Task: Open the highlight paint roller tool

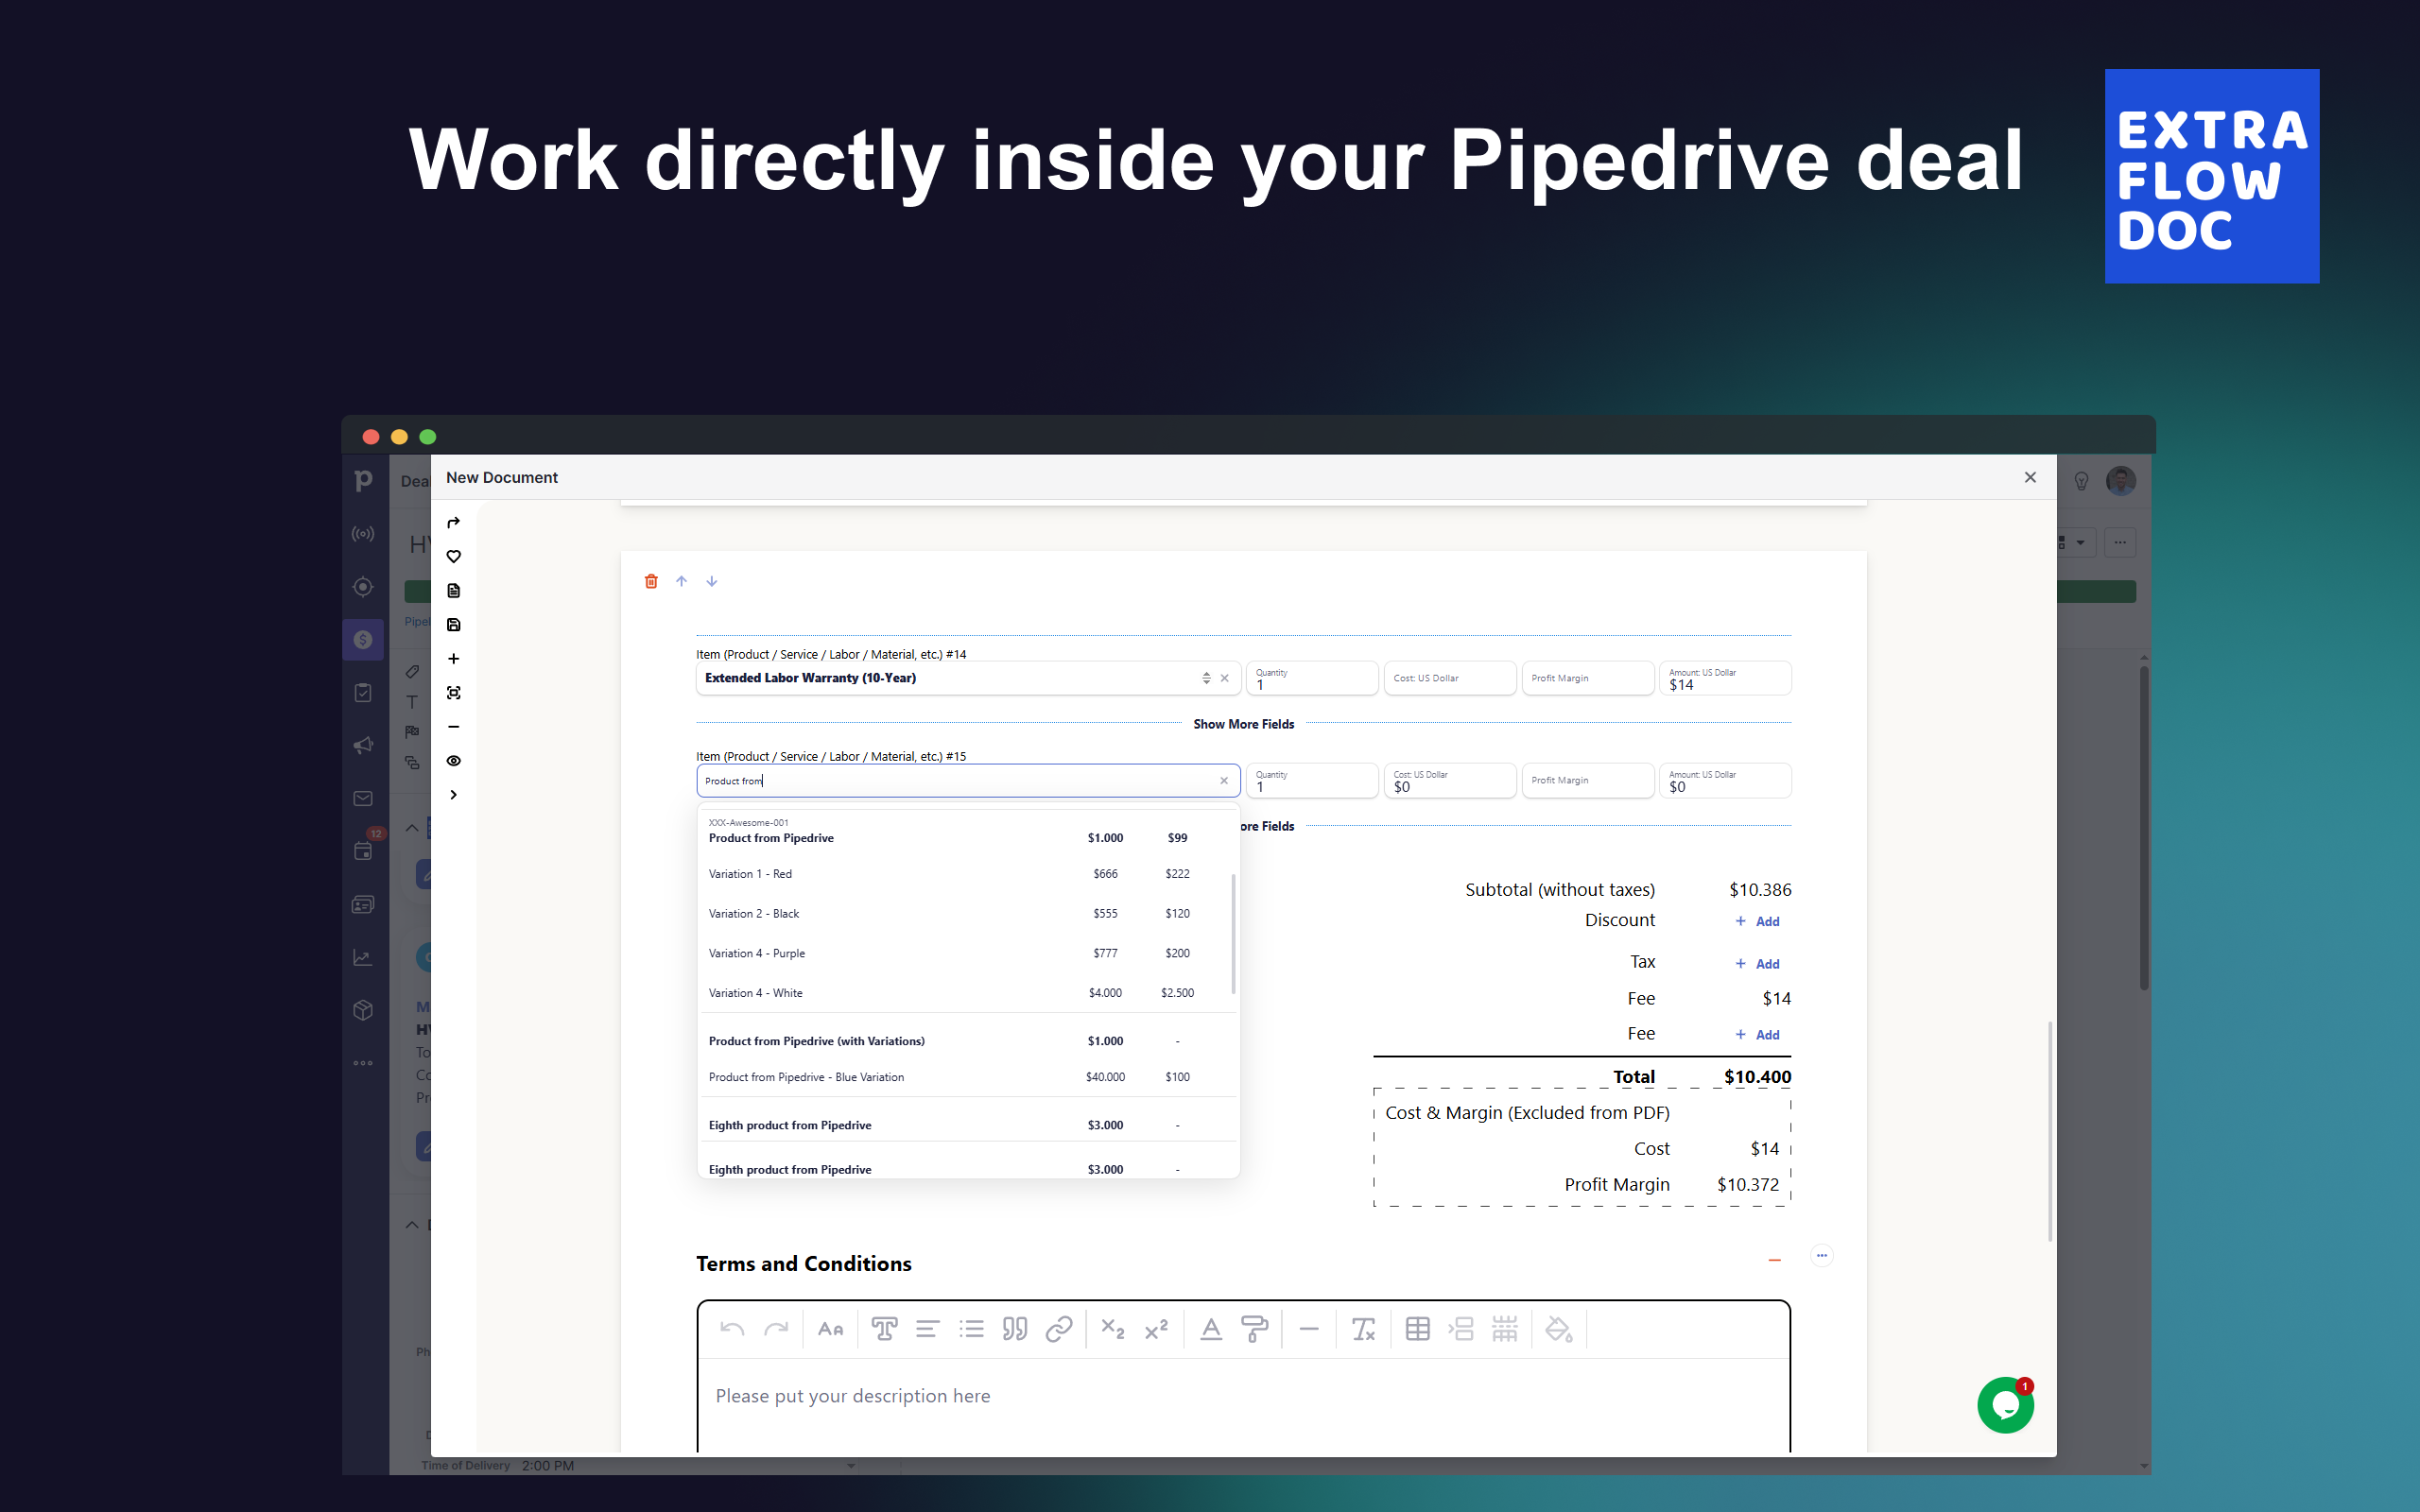Action: pyautogui.click(x=1254, y=1329)
